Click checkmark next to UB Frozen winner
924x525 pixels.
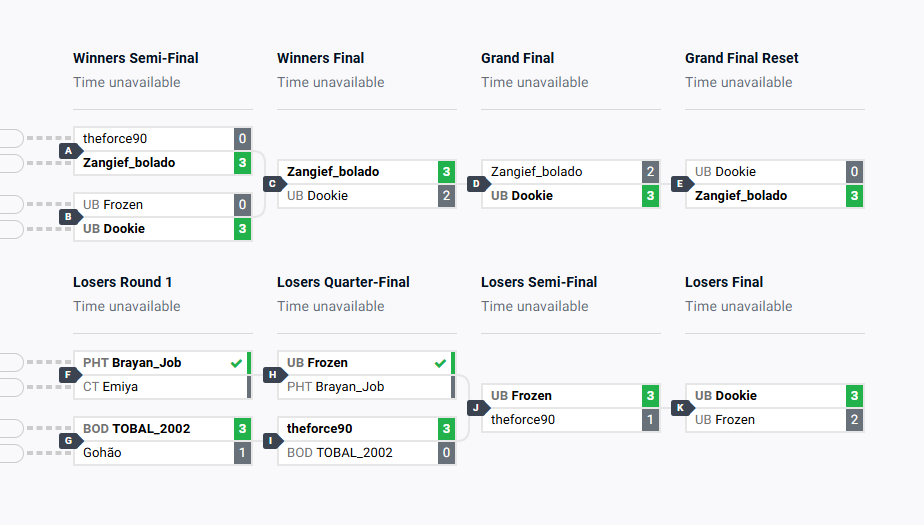click(x=440, y=363)
